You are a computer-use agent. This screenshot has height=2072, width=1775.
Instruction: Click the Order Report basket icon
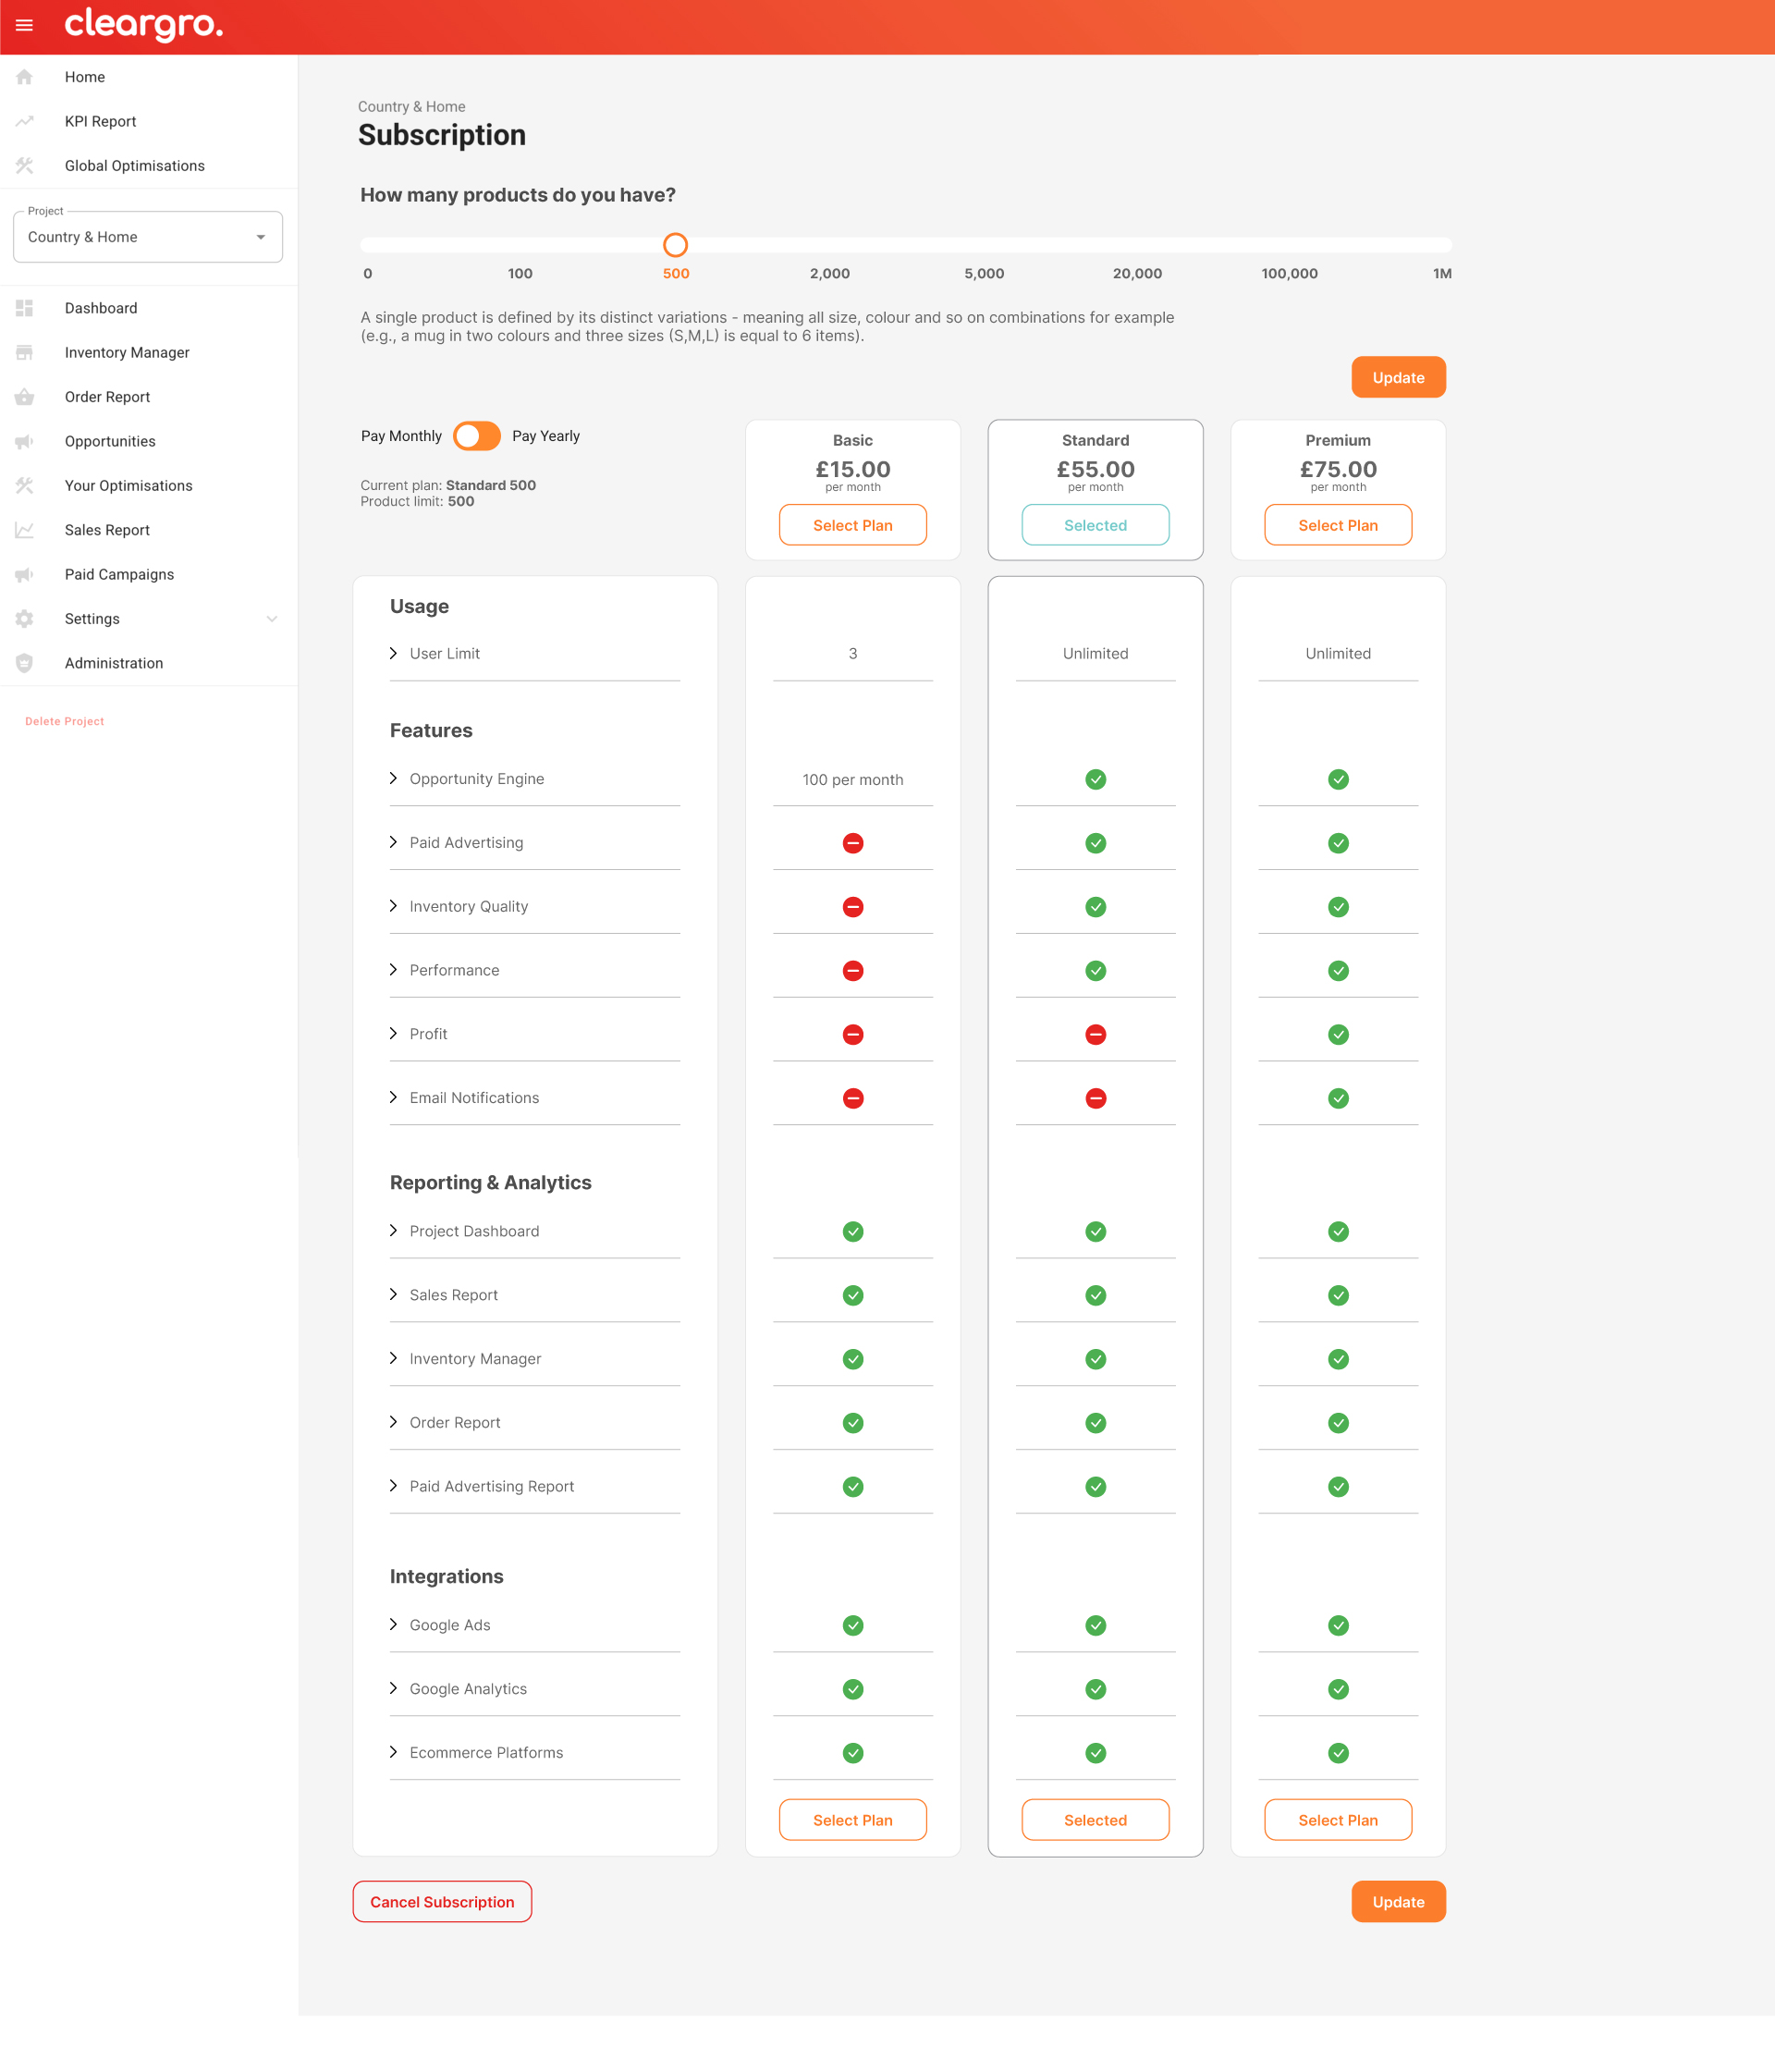(x=24, y=397)
